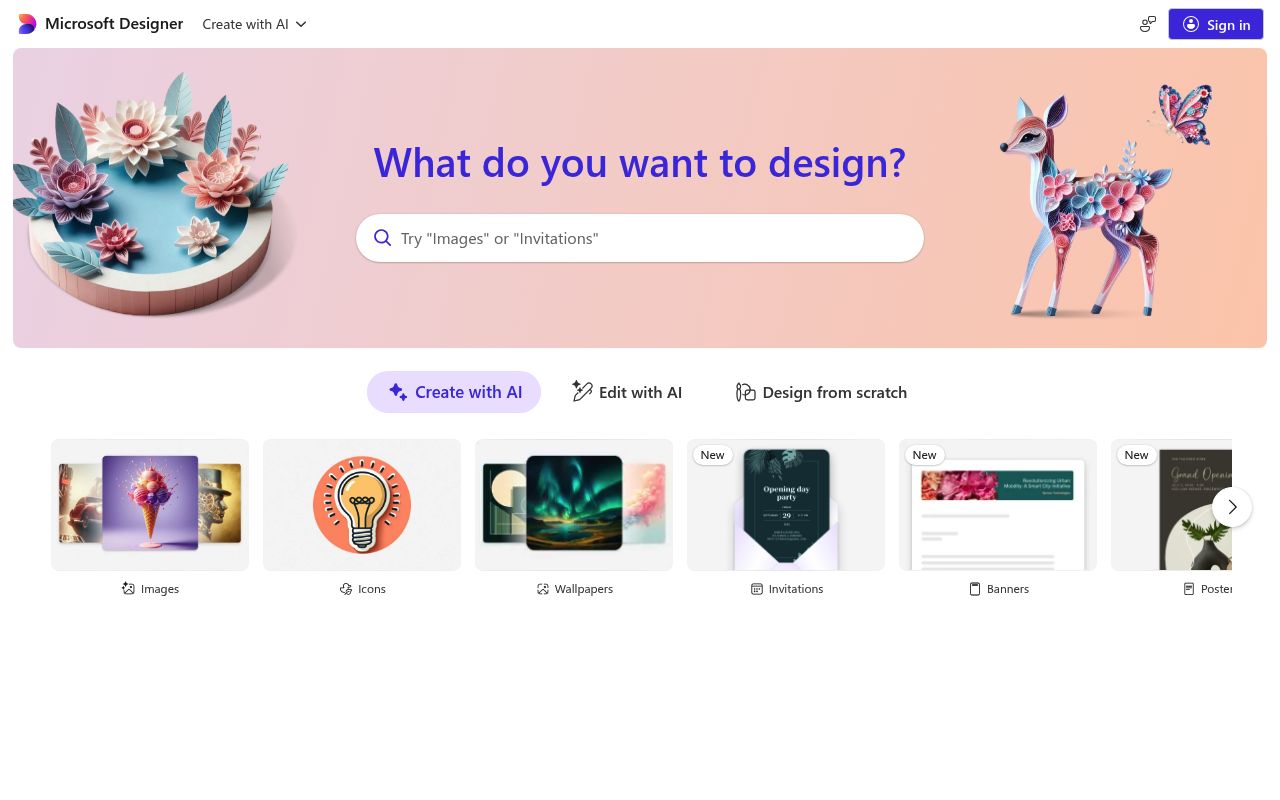Open the Microsoft Designer home link

coord(114,24)
